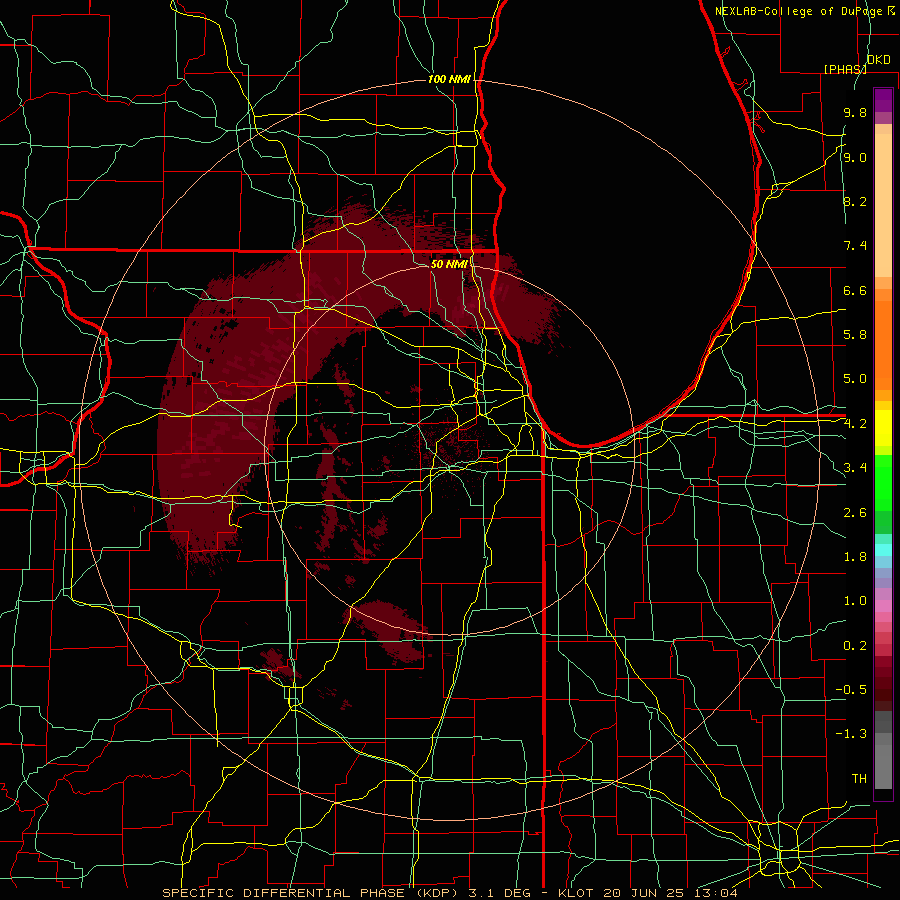The width and height of the screenshot is (900, 900).
Task: Click the 50 NMI range ring label
Action: [449, 264]
